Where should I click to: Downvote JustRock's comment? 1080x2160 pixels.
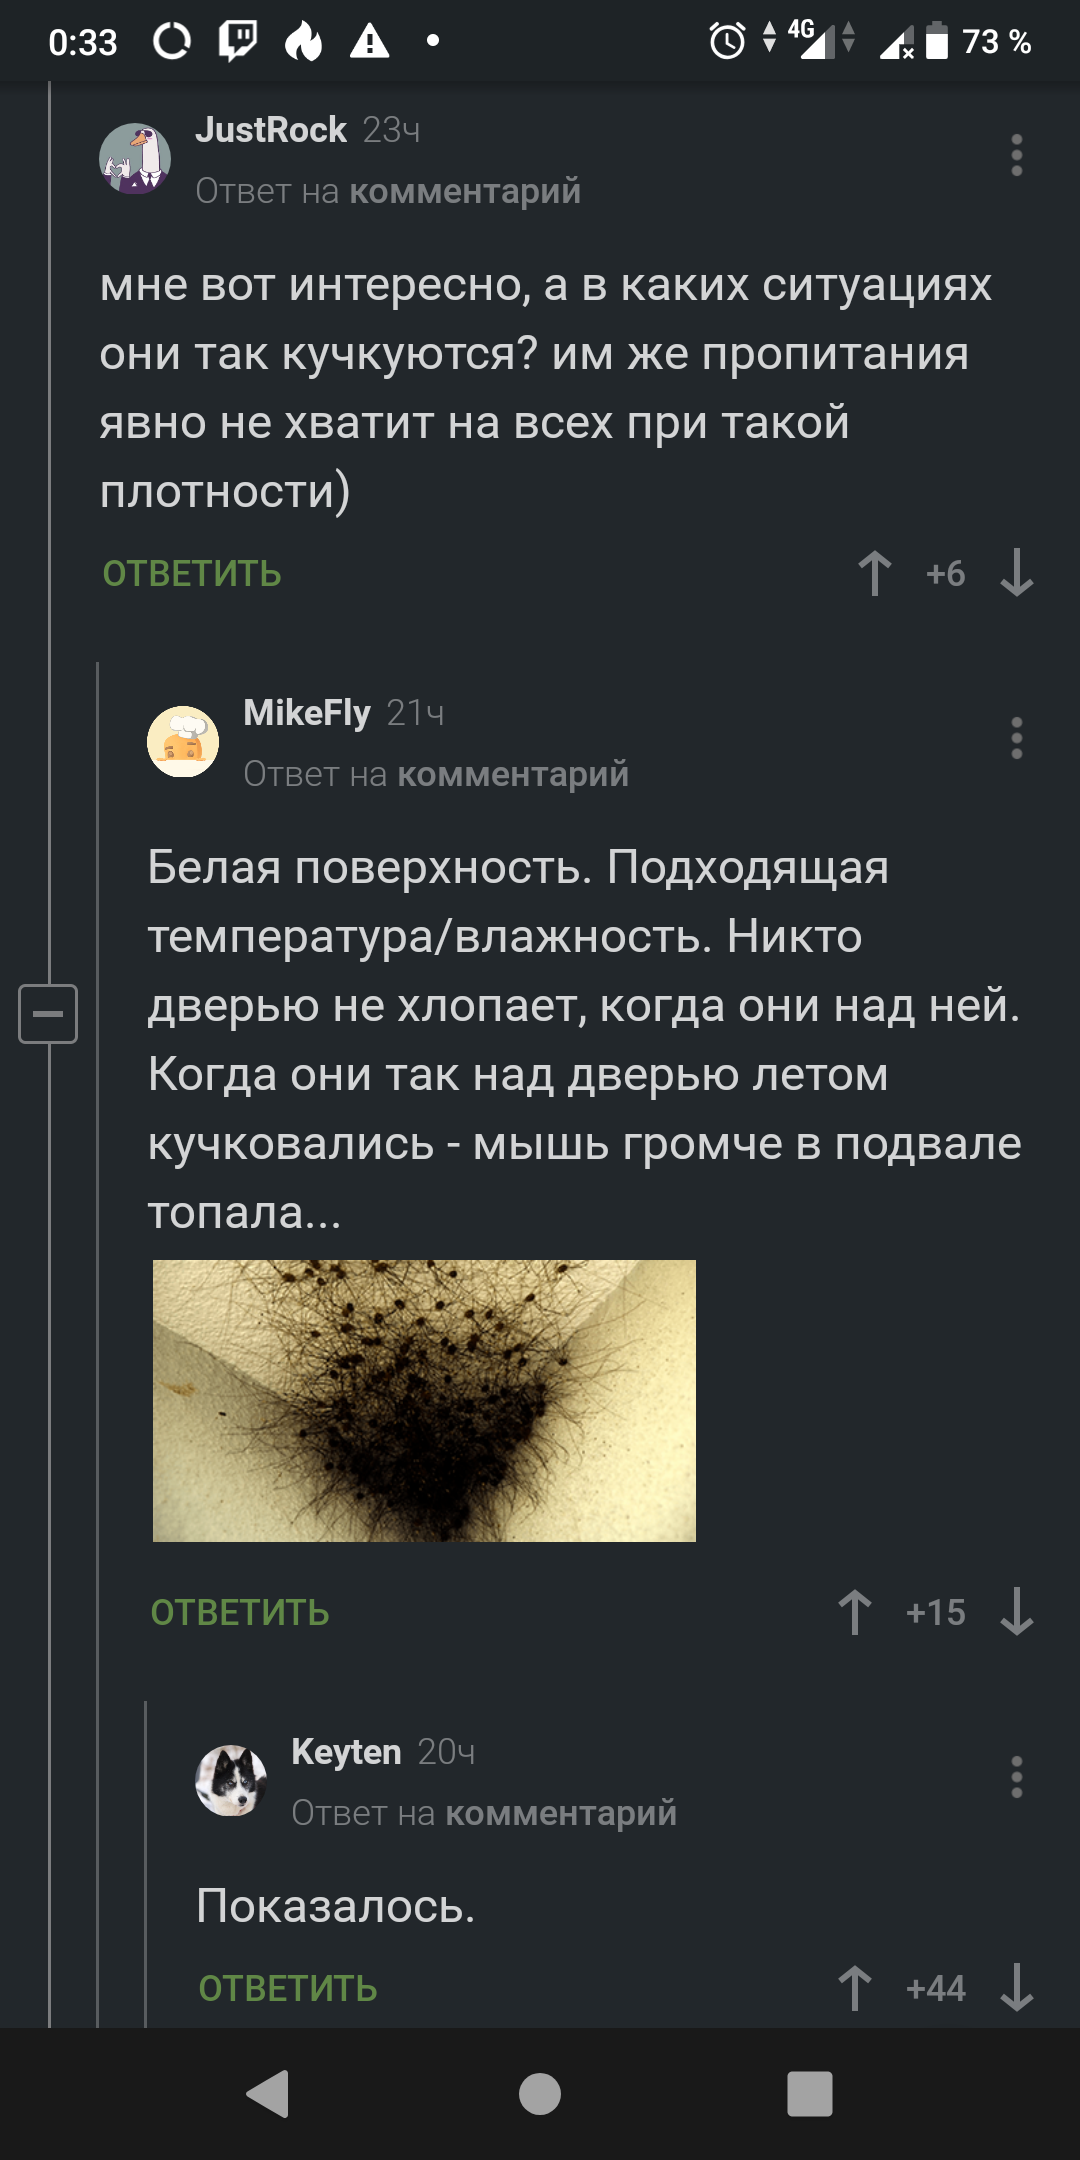pyautogui.click(x=1017, y=574)
